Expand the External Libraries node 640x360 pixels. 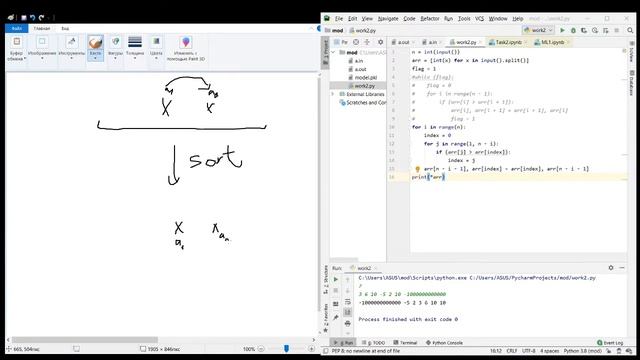pos(333,94)
